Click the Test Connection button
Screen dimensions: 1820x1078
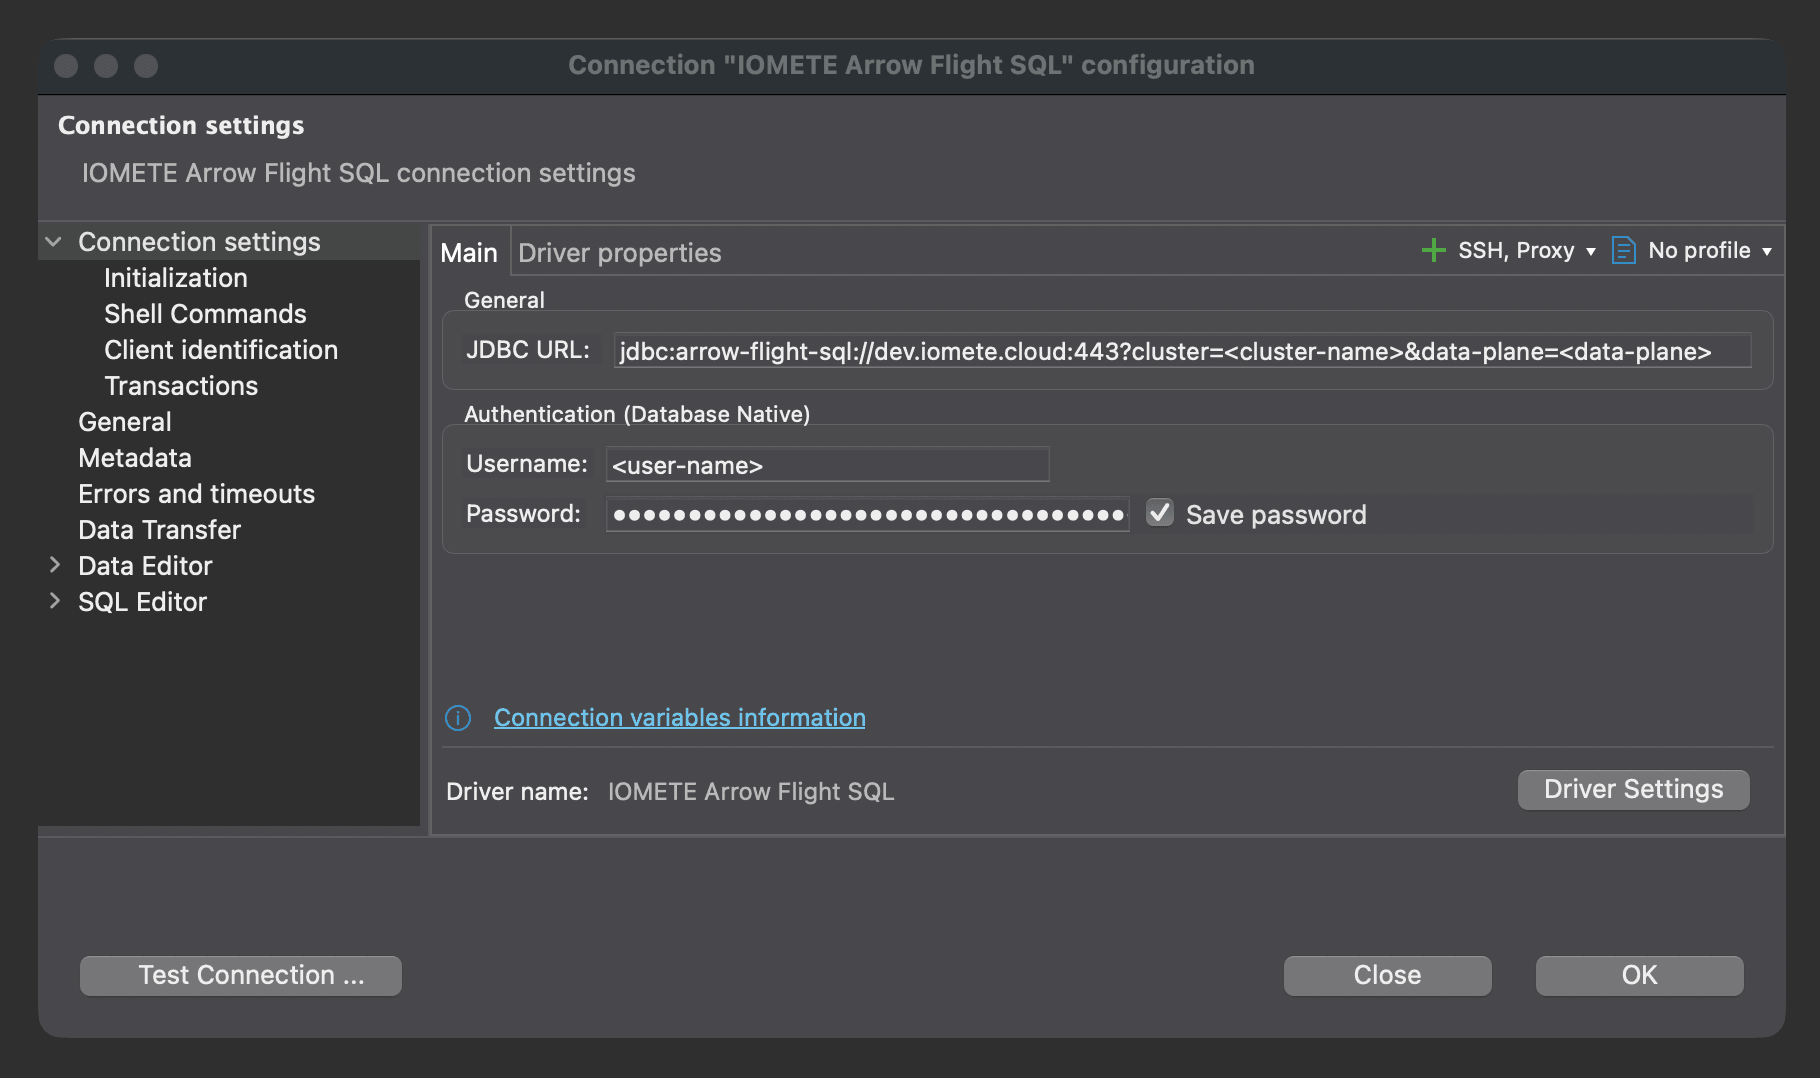coord(241,975)
